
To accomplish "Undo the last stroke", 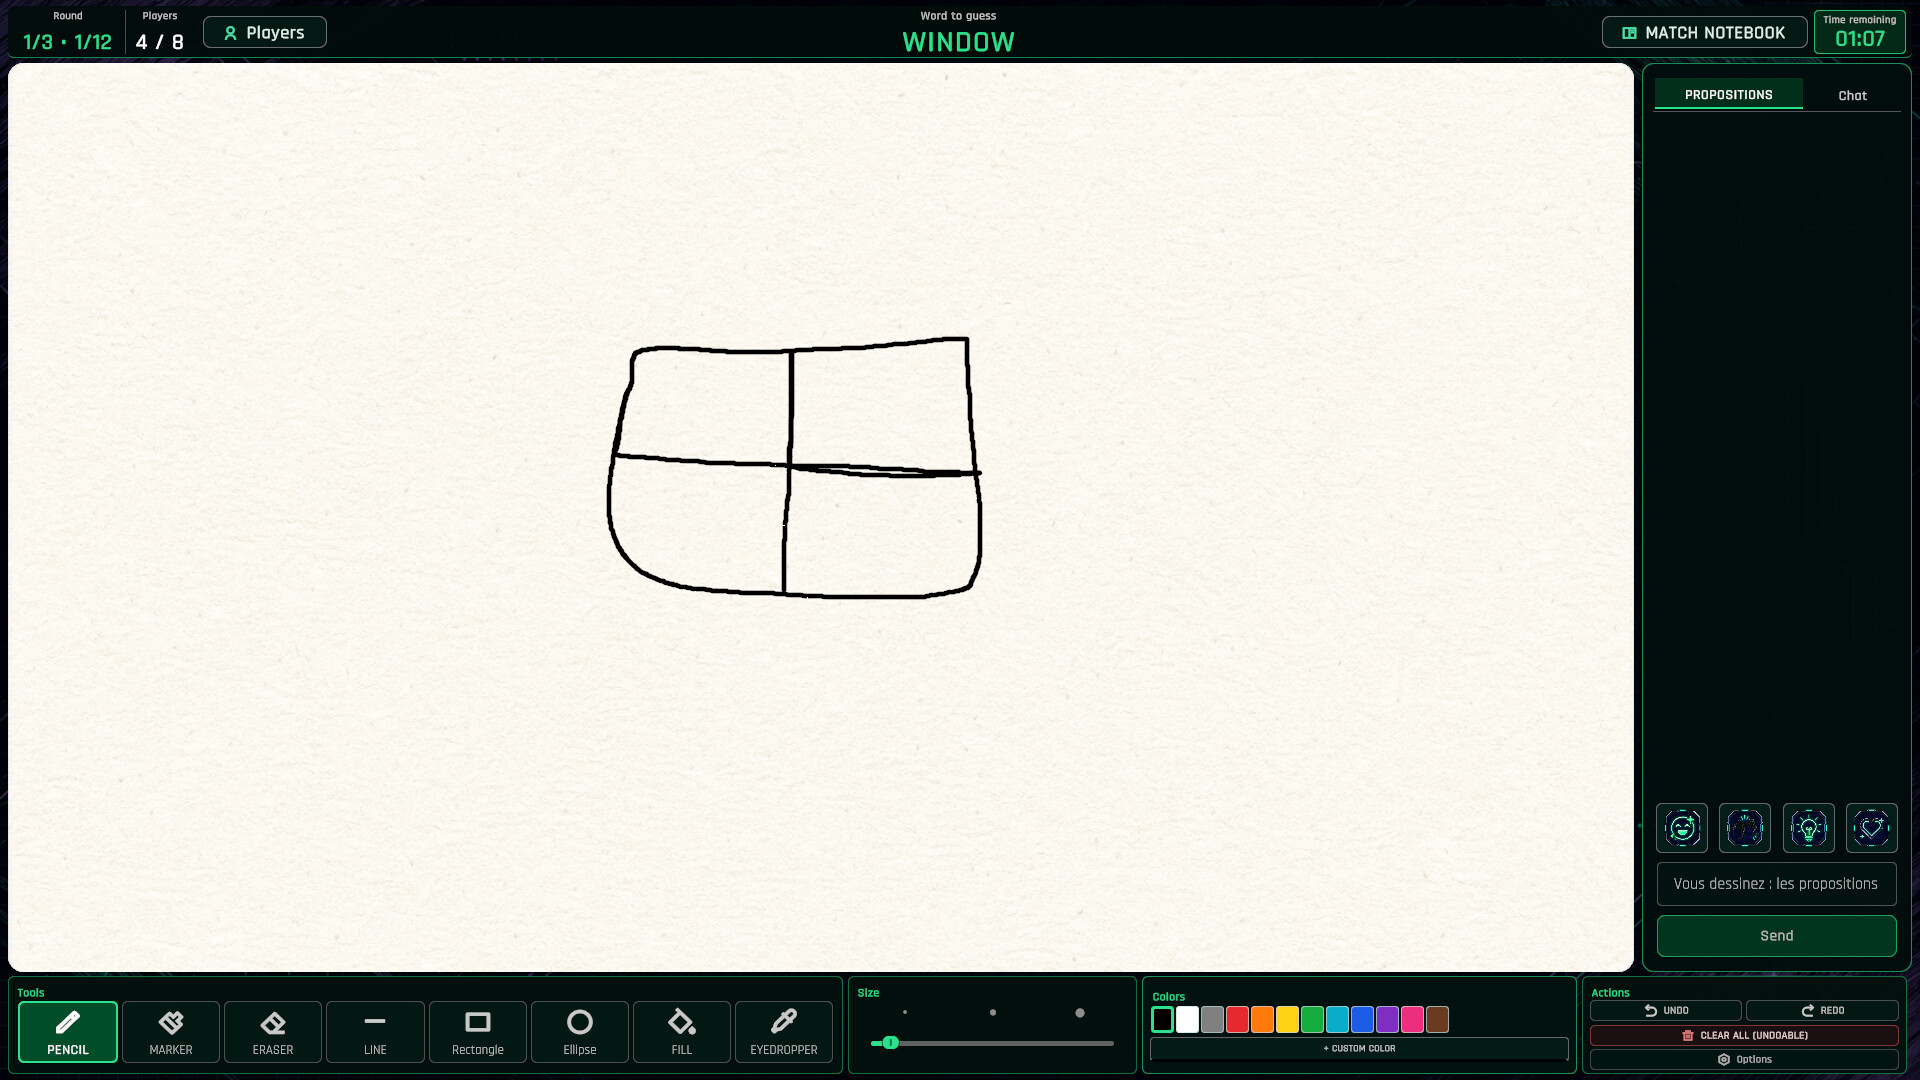I will pos(1666,1011).
